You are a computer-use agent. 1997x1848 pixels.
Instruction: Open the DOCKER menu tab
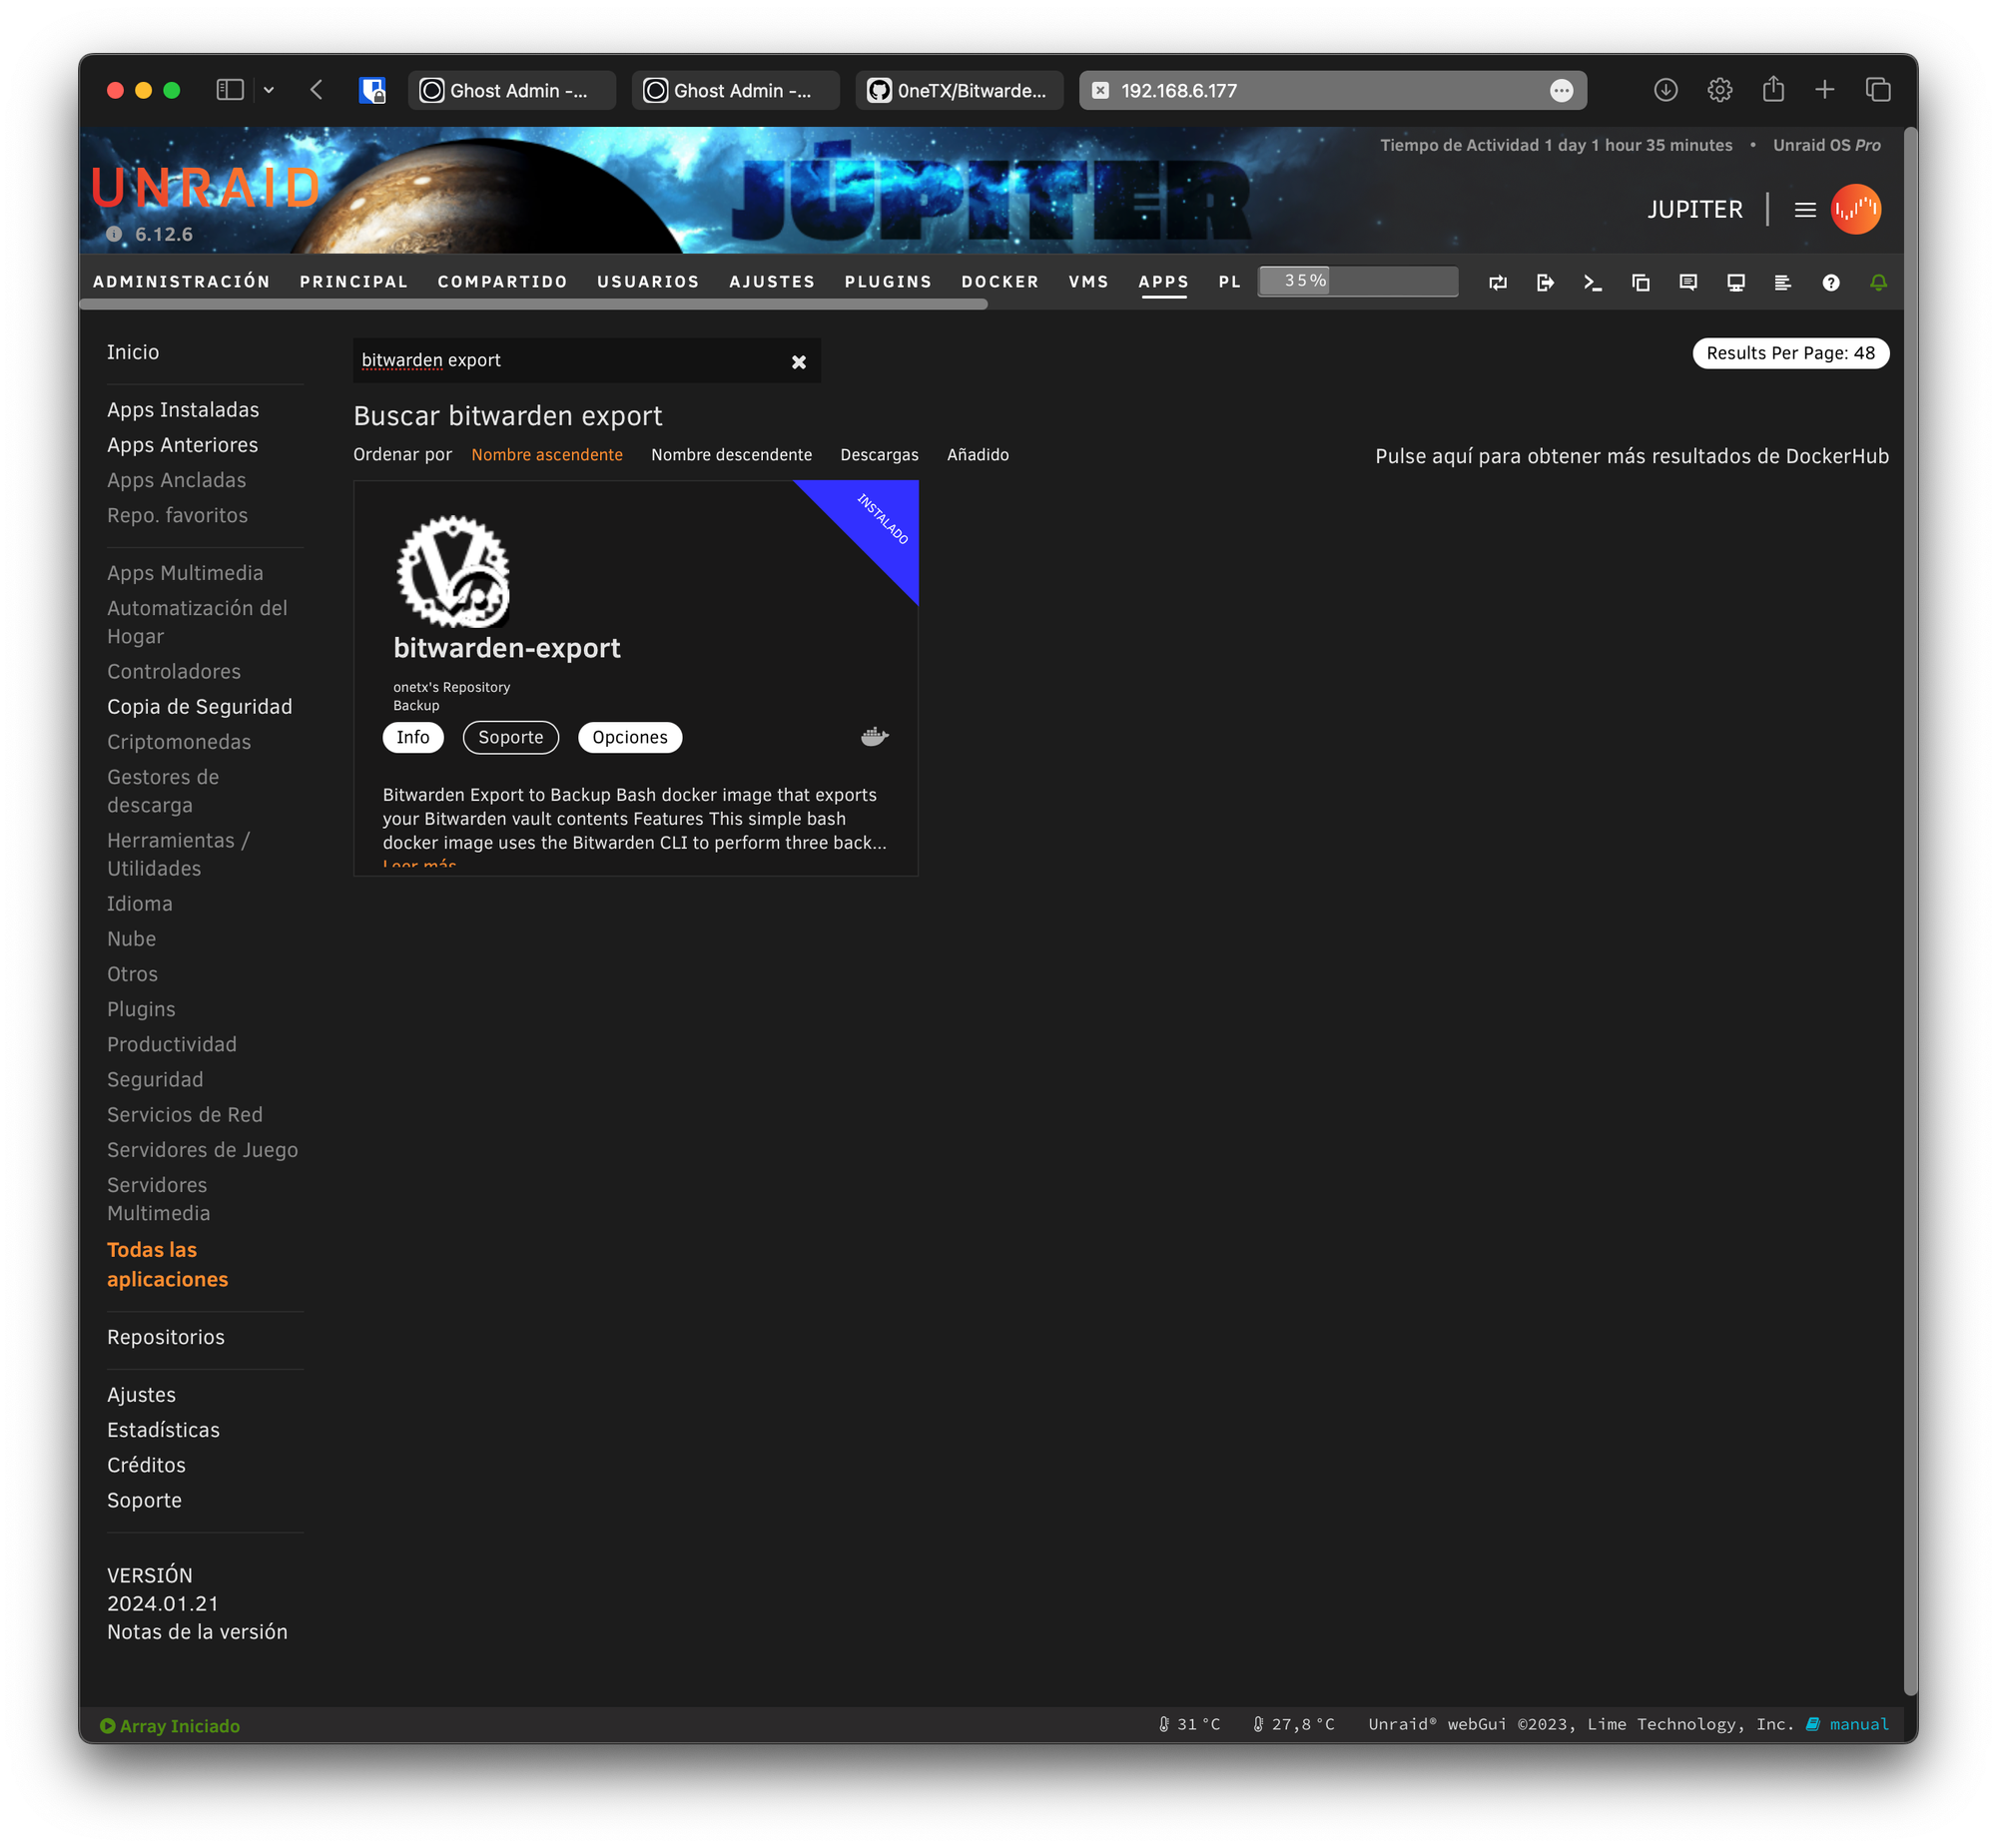(1000, 282)
